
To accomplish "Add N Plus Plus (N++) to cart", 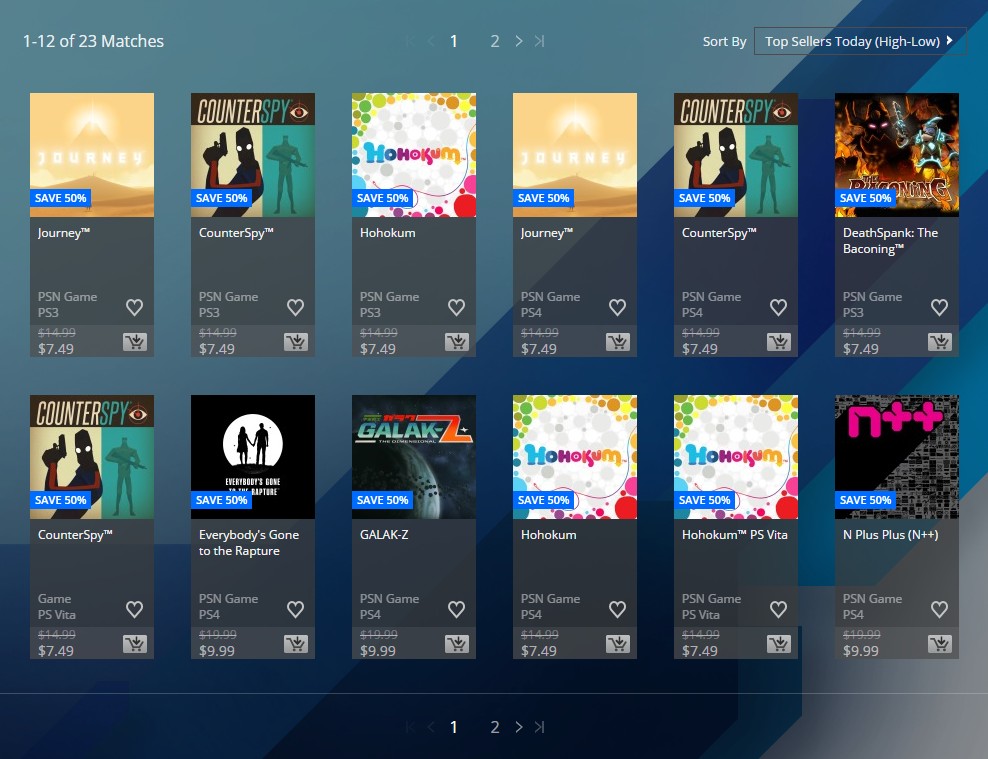I will click(940, 644).
